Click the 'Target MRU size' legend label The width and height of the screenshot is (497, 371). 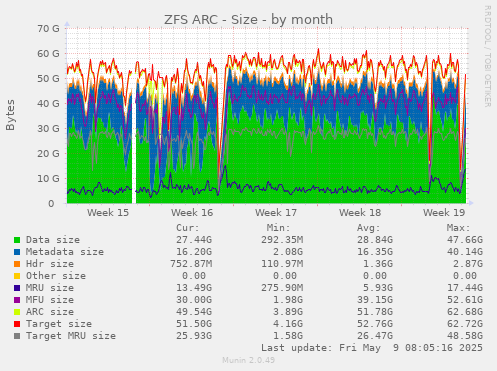click(x=71, y=336)
